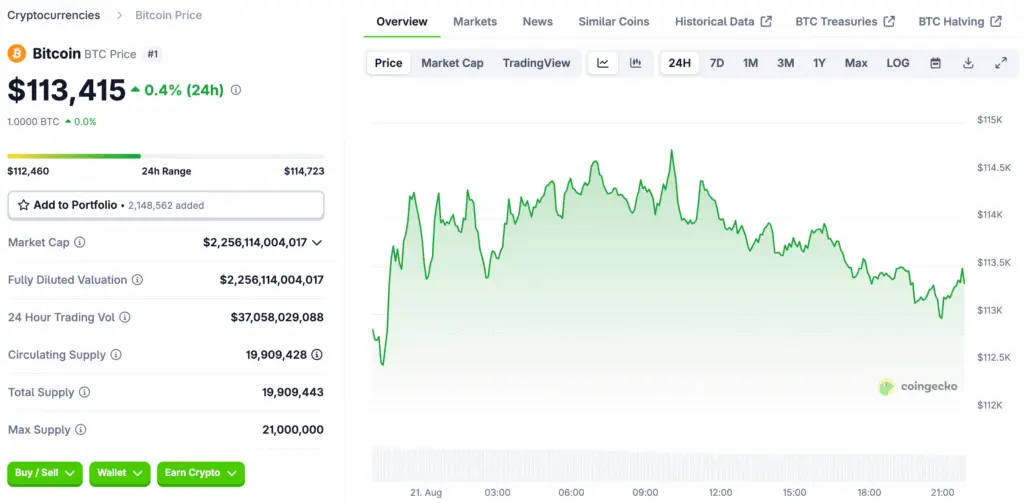This screenshot has width=1024, height=503.
Task: Click the $114.5K y-axis label
Action: pos(995,168)
